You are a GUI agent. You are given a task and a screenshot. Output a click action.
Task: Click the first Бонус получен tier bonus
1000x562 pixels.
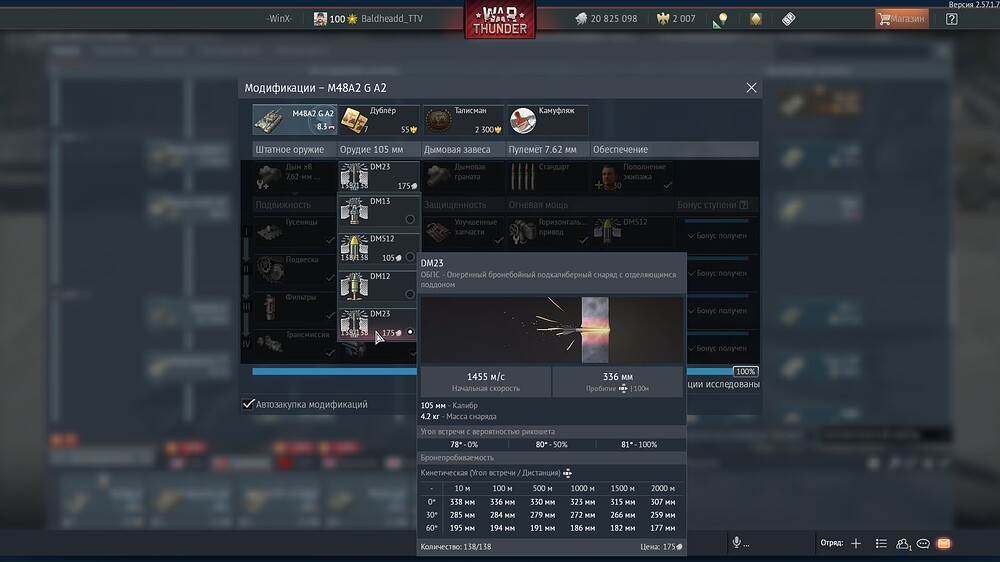click(x=717, y=235)
